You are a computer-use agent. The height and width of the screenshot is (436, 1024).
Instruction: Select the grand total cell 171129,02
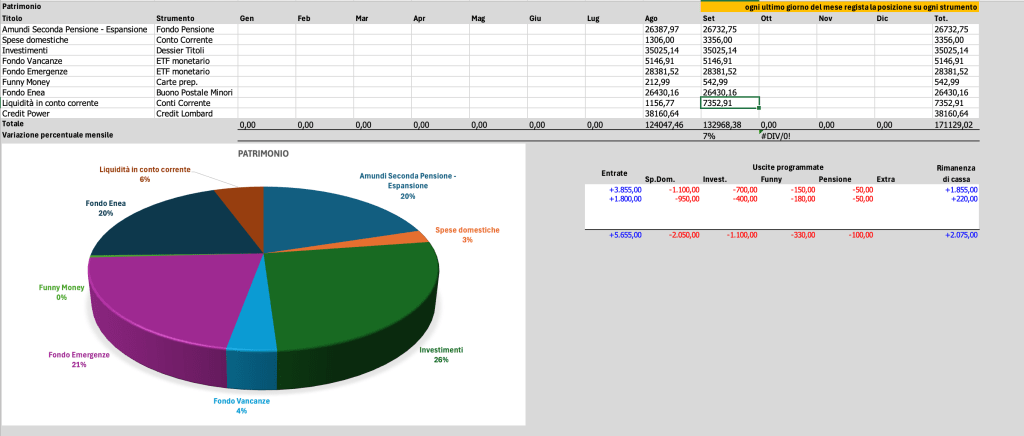click(x=955, y=124)
